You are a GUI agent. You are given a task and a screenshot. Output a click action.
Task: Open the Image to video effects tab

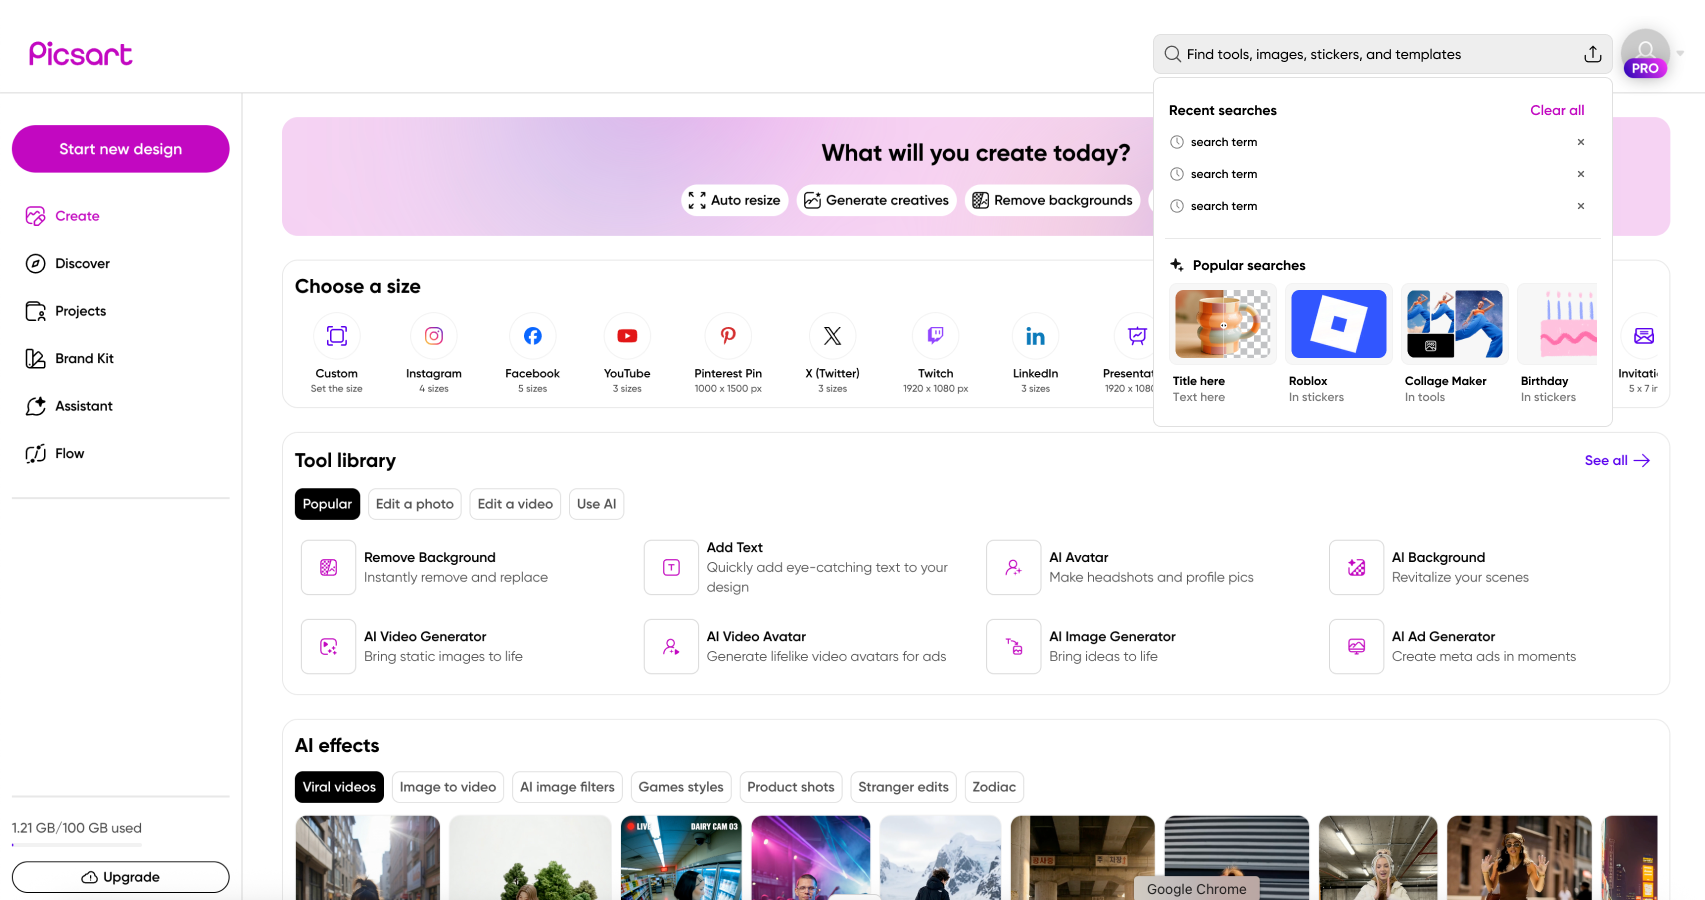[x=447, y=787]
